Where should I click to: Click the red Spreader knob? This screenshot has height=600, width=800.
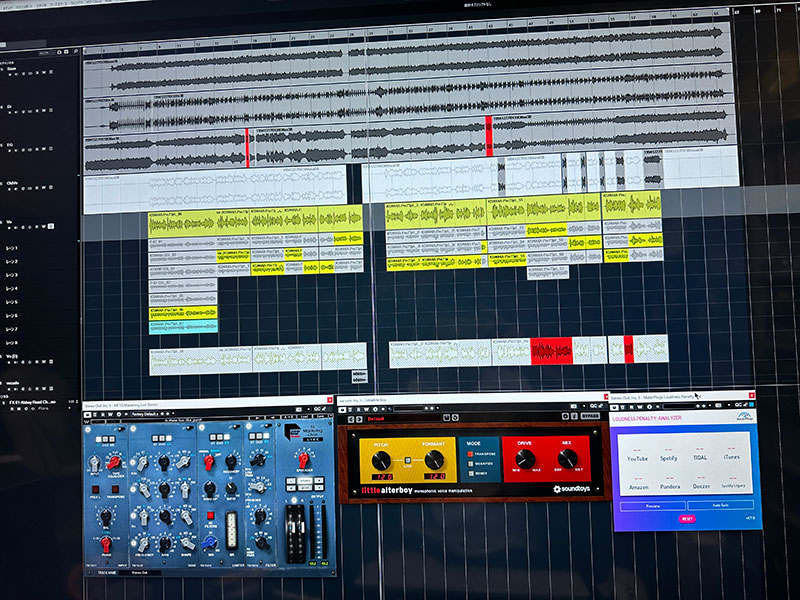(304, 460)
